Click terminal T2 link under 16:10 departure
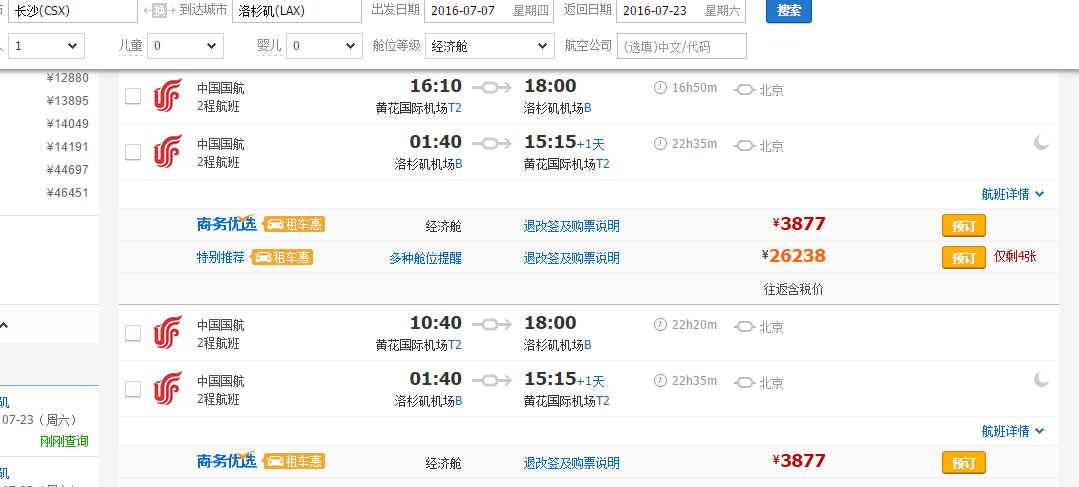 [x=455, y=108]
